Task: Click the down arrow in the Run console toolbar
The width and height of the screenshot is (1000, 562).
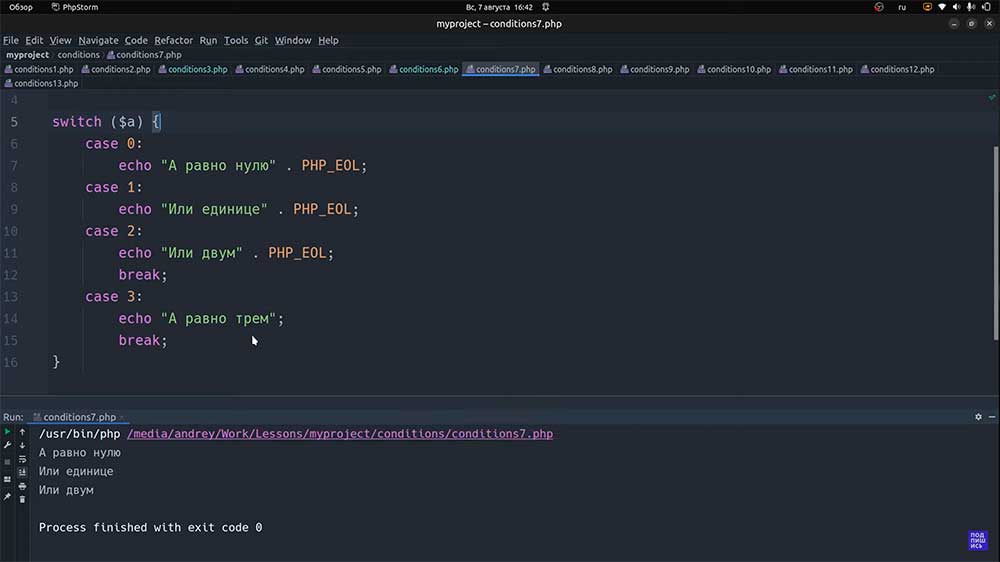Action: pos(22,445)
